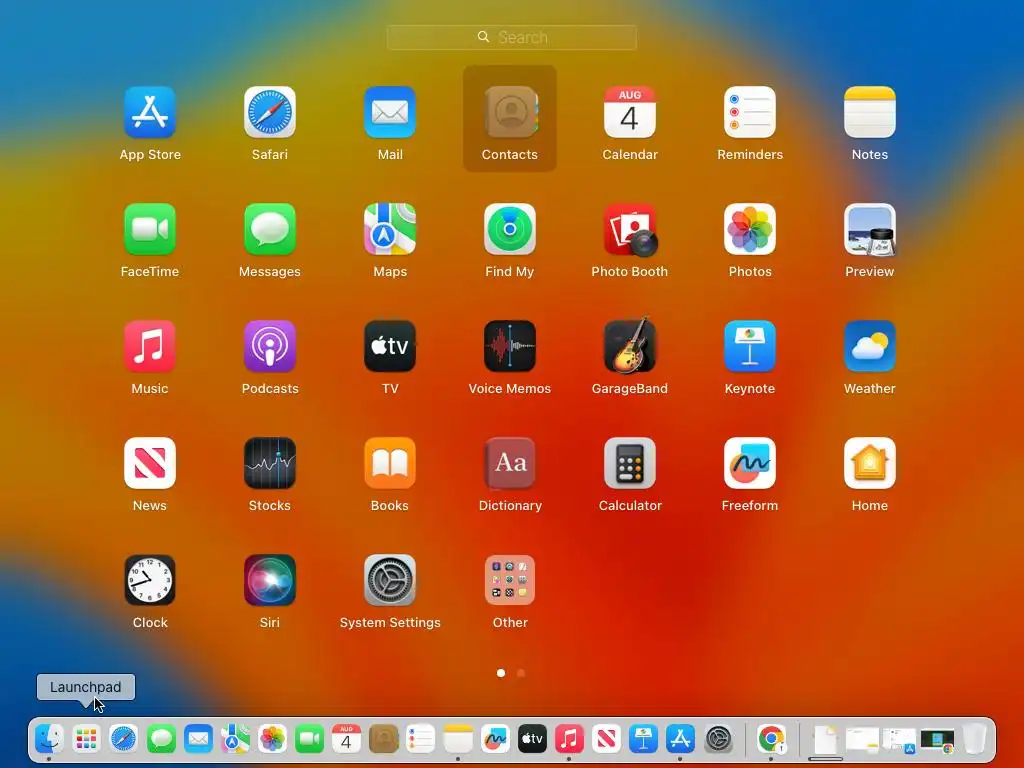This screenshot has width=1024, height=768.
Task: Open Freeform from the Dock
Action: (x=495, y=739)
